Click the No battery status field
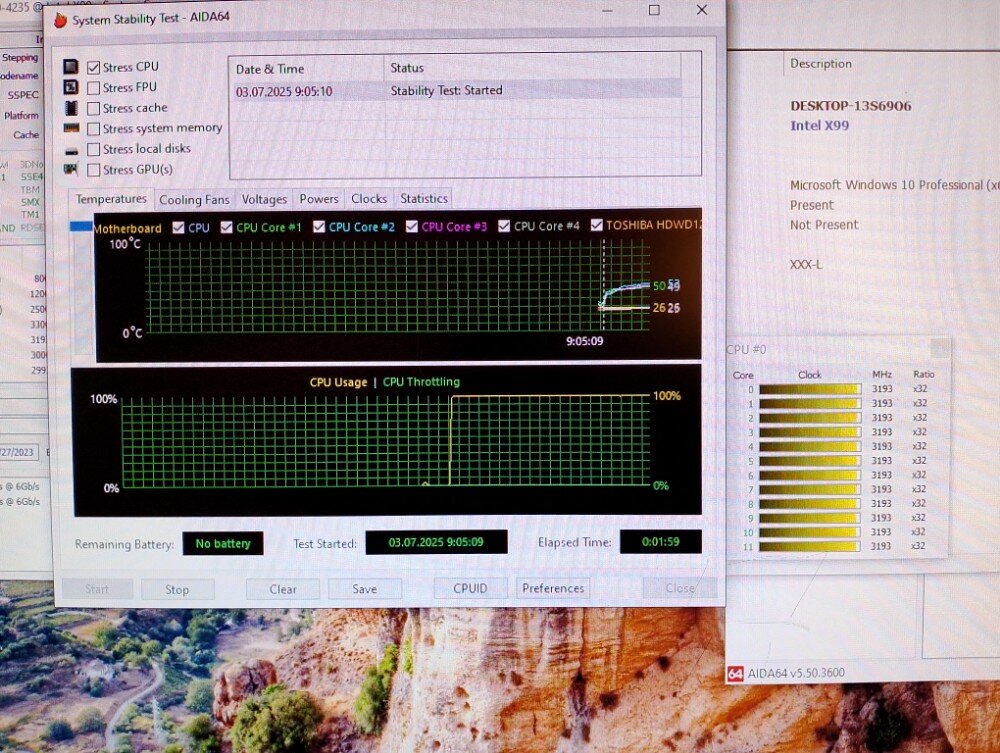Image resolution: width=1000 pixels, height=753 pixels. 223,544
